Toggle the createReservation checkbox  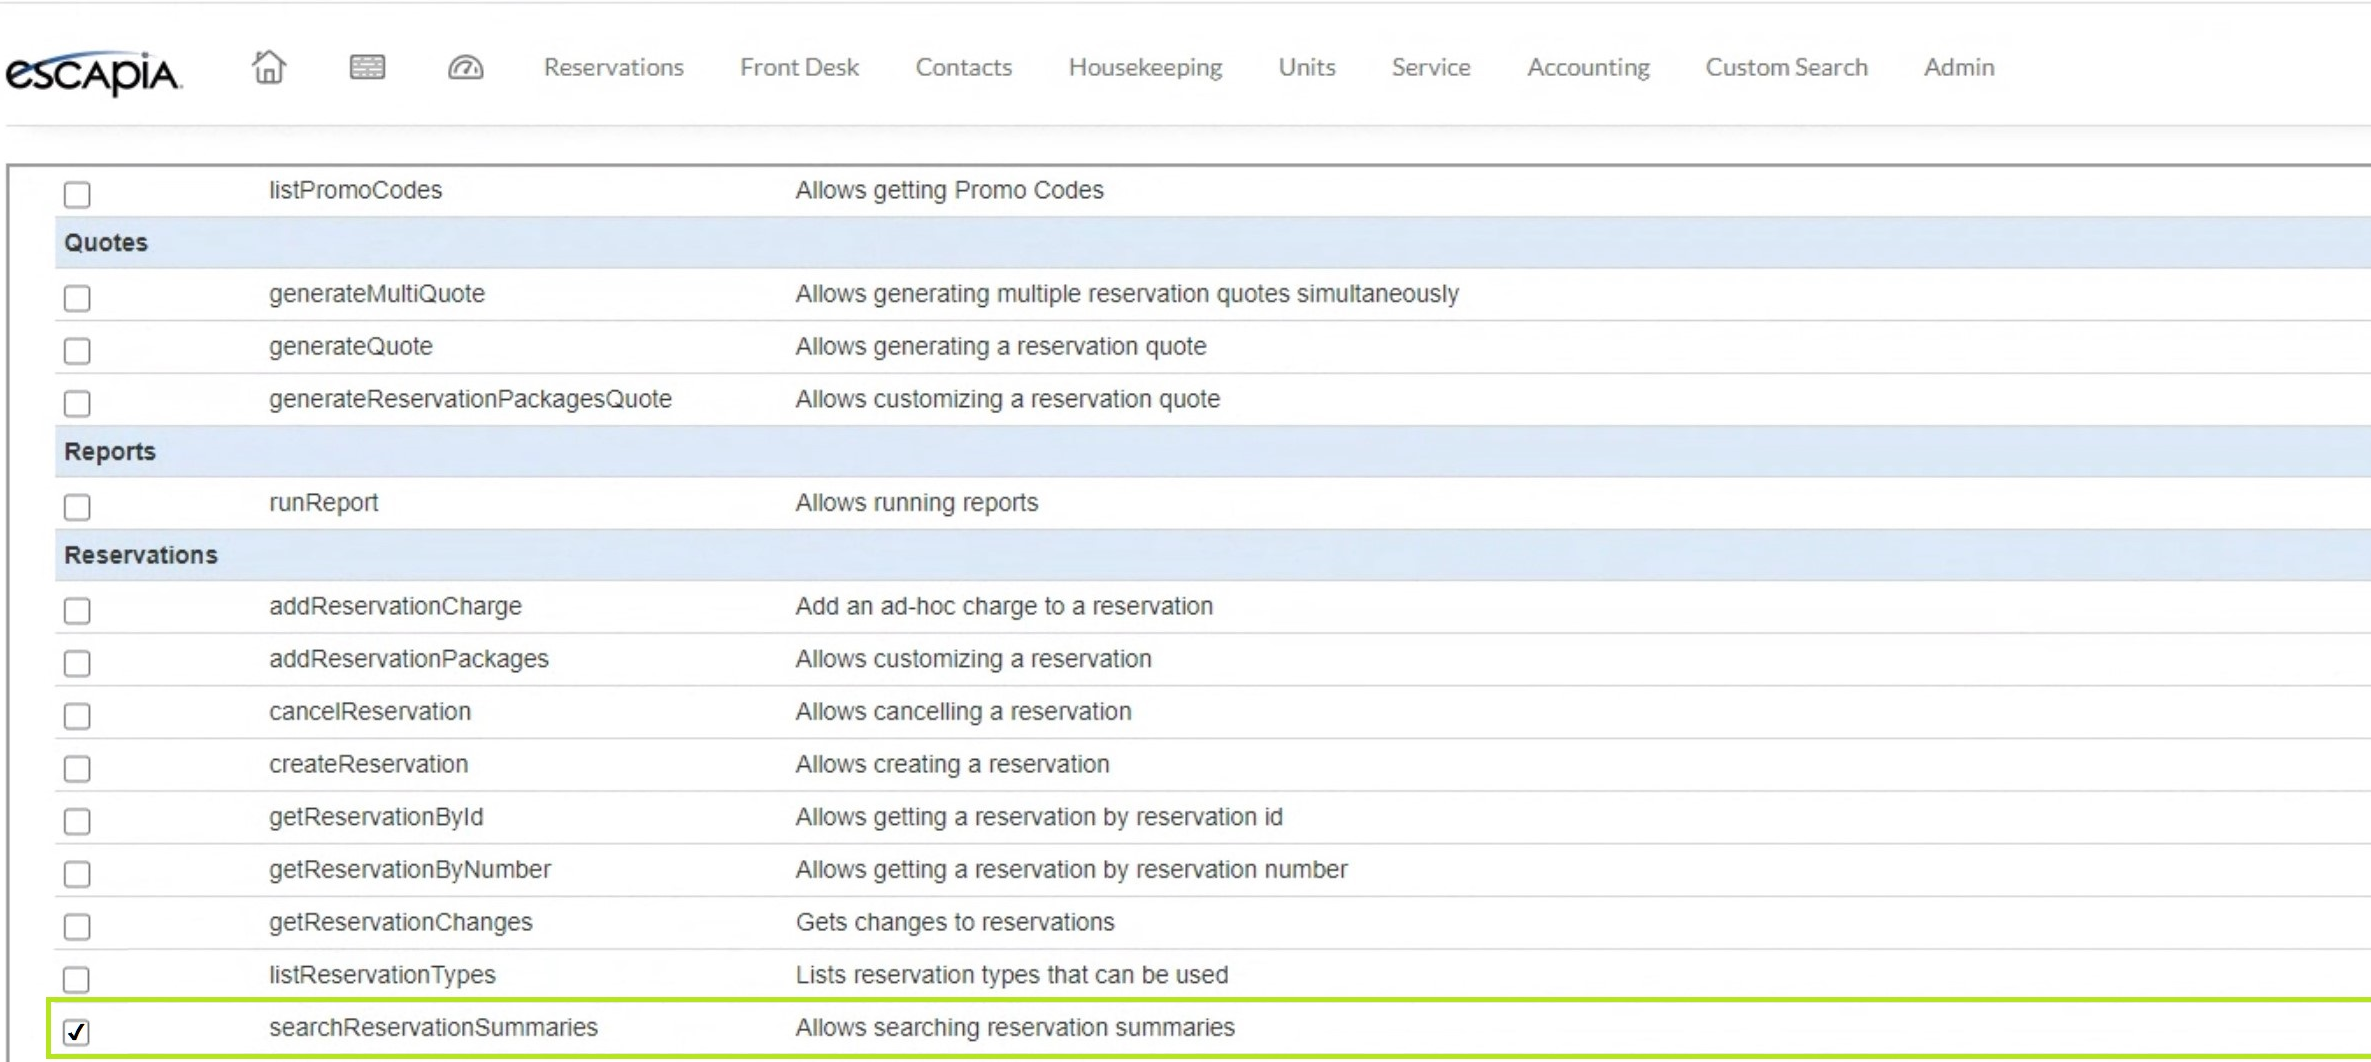coord(77,768)
